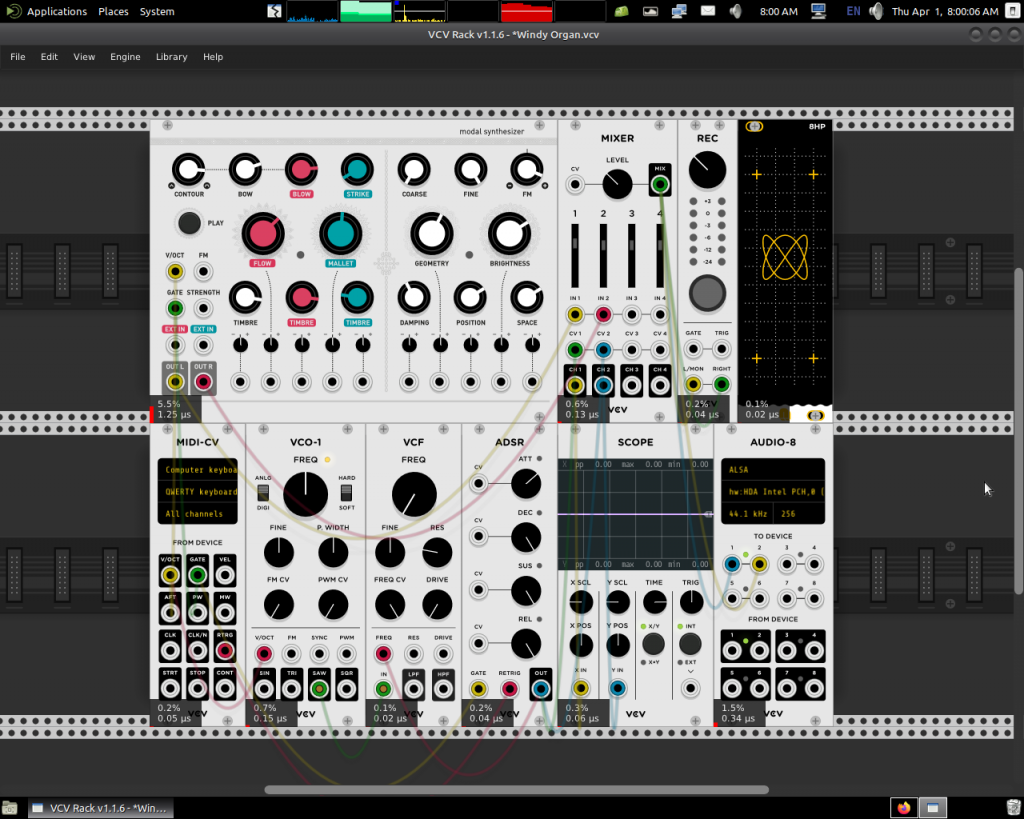This screenshot has height=819, width=1024.
Task: Click Audio-8 TO DEVICE input 2 jack
Action: pyautogui.click(x=759, y=564)
